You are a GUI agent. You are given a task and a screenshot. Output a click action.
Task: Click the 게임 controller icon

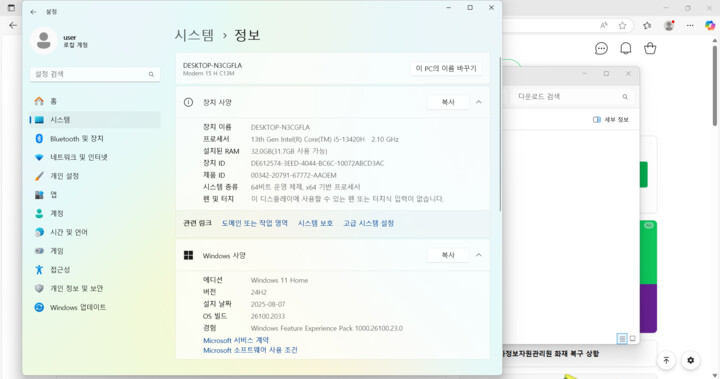pos(39,251)
